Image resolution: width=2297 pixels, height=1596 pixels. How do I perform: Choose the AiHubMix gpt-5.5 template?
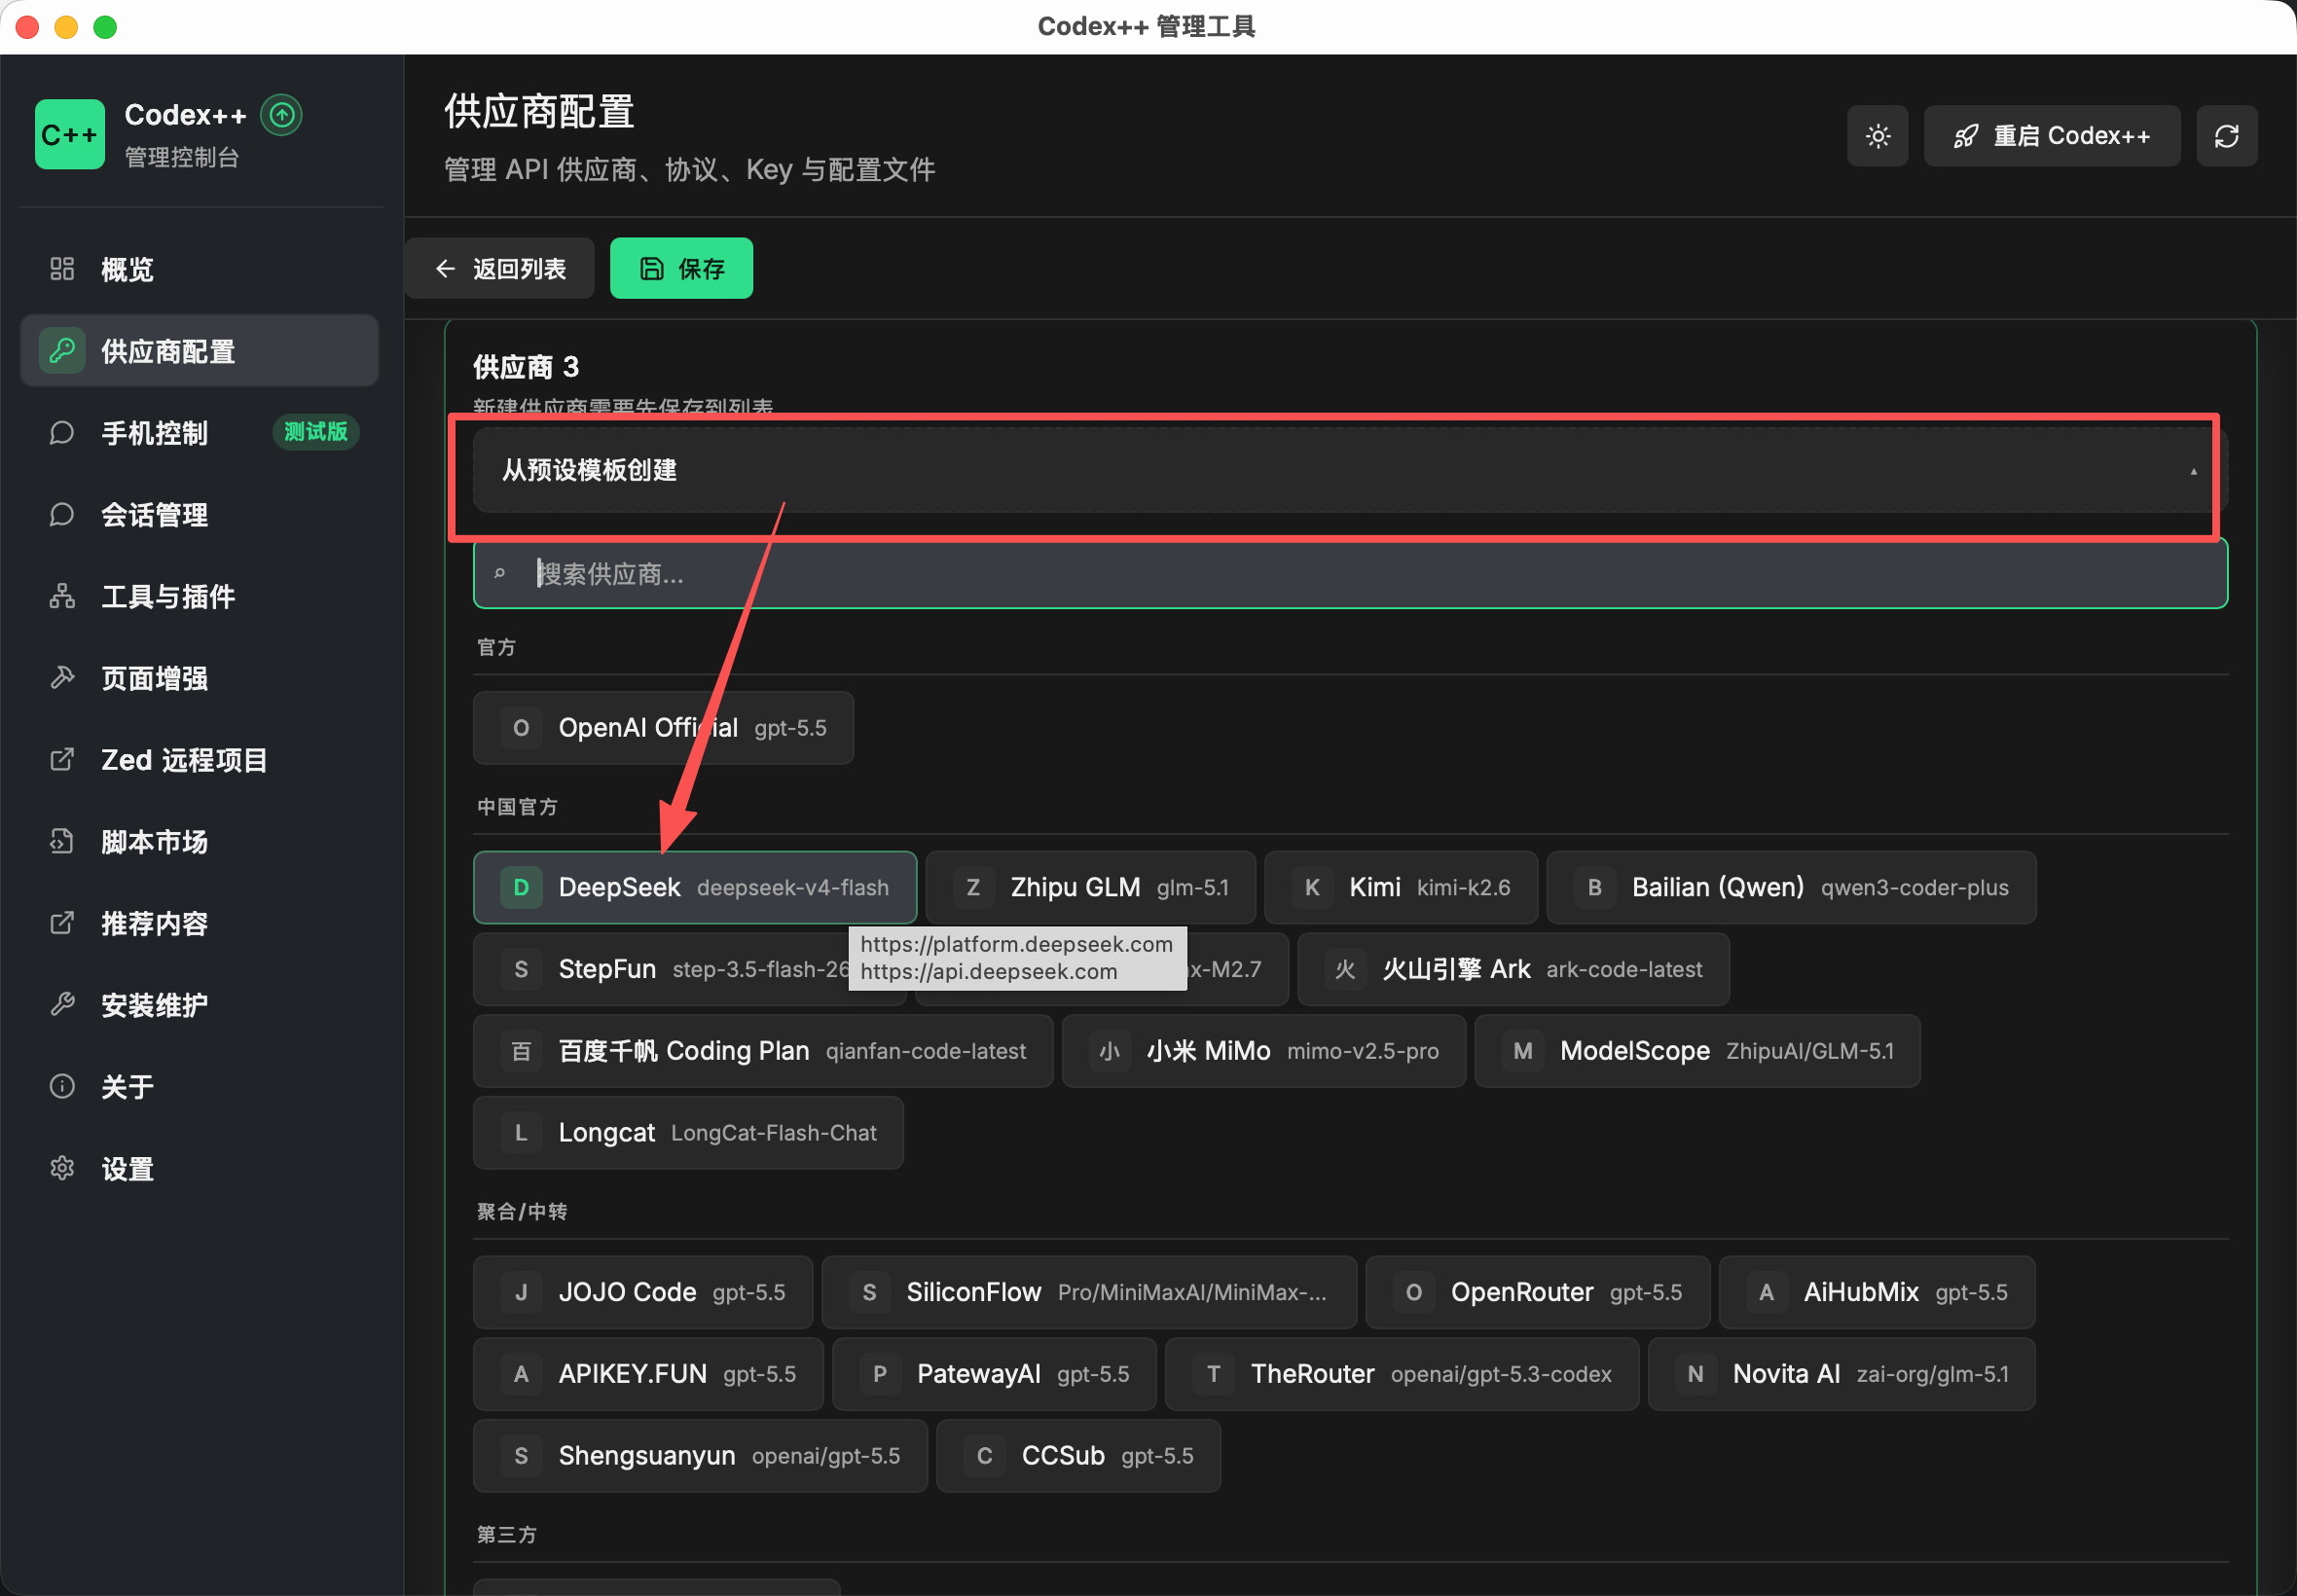[x=1877, y=1292]
